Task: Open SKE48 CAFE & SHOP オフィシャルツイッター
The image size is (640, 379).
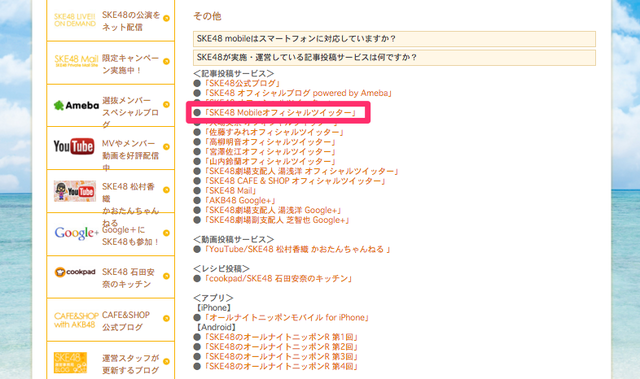Action: click(x=295, y=181)
